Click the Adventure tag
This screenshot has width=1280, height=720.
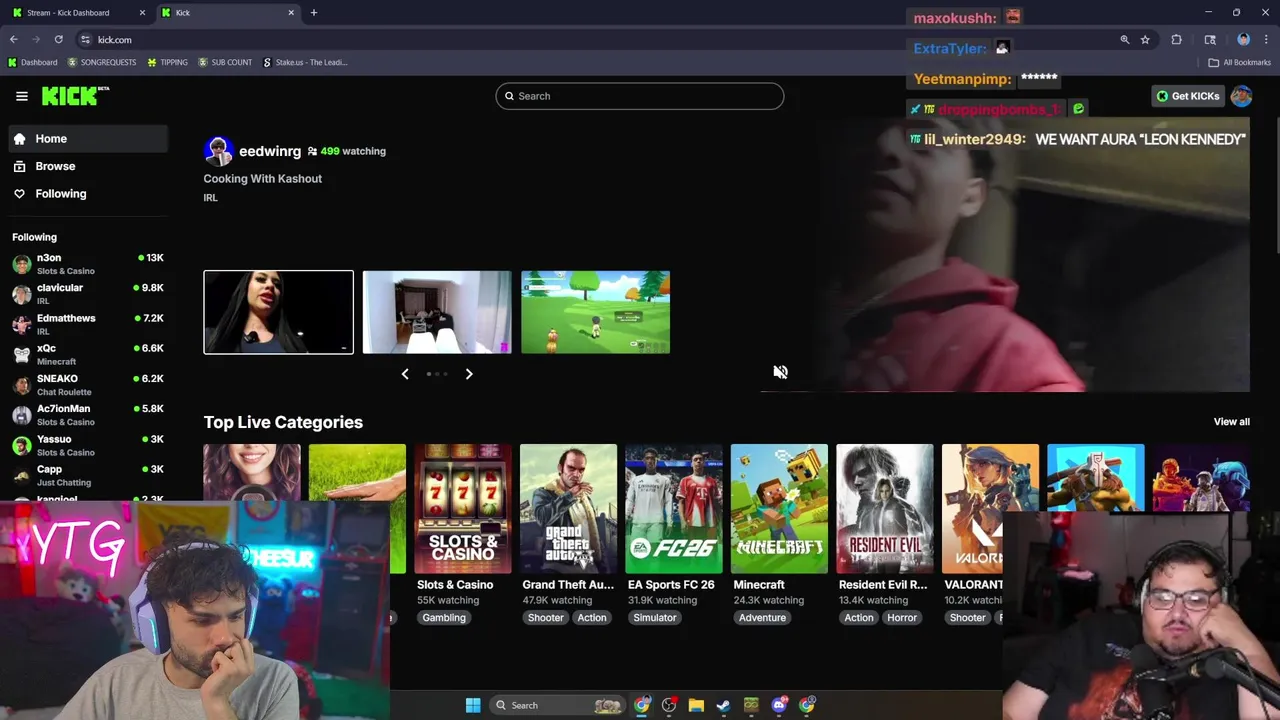coord(762,618)
